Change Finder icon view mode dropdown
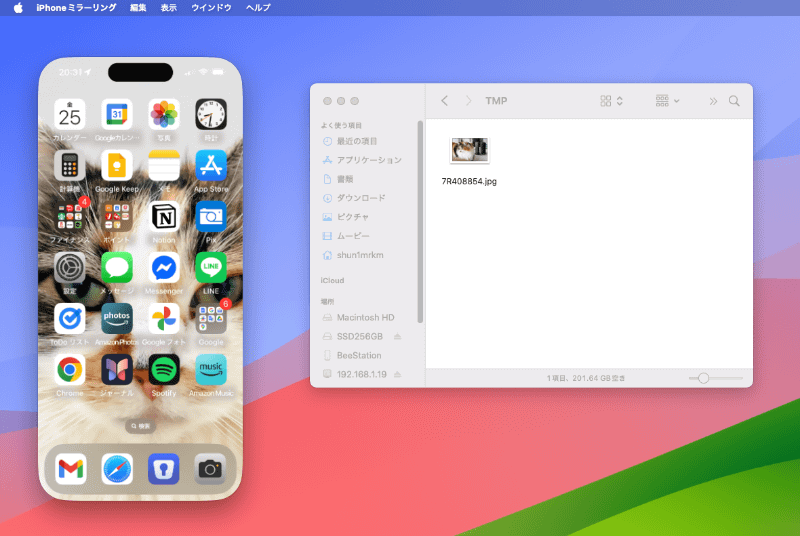Viewport: 800px width, 536px height. pyautogui.click(x=612, y=101)
